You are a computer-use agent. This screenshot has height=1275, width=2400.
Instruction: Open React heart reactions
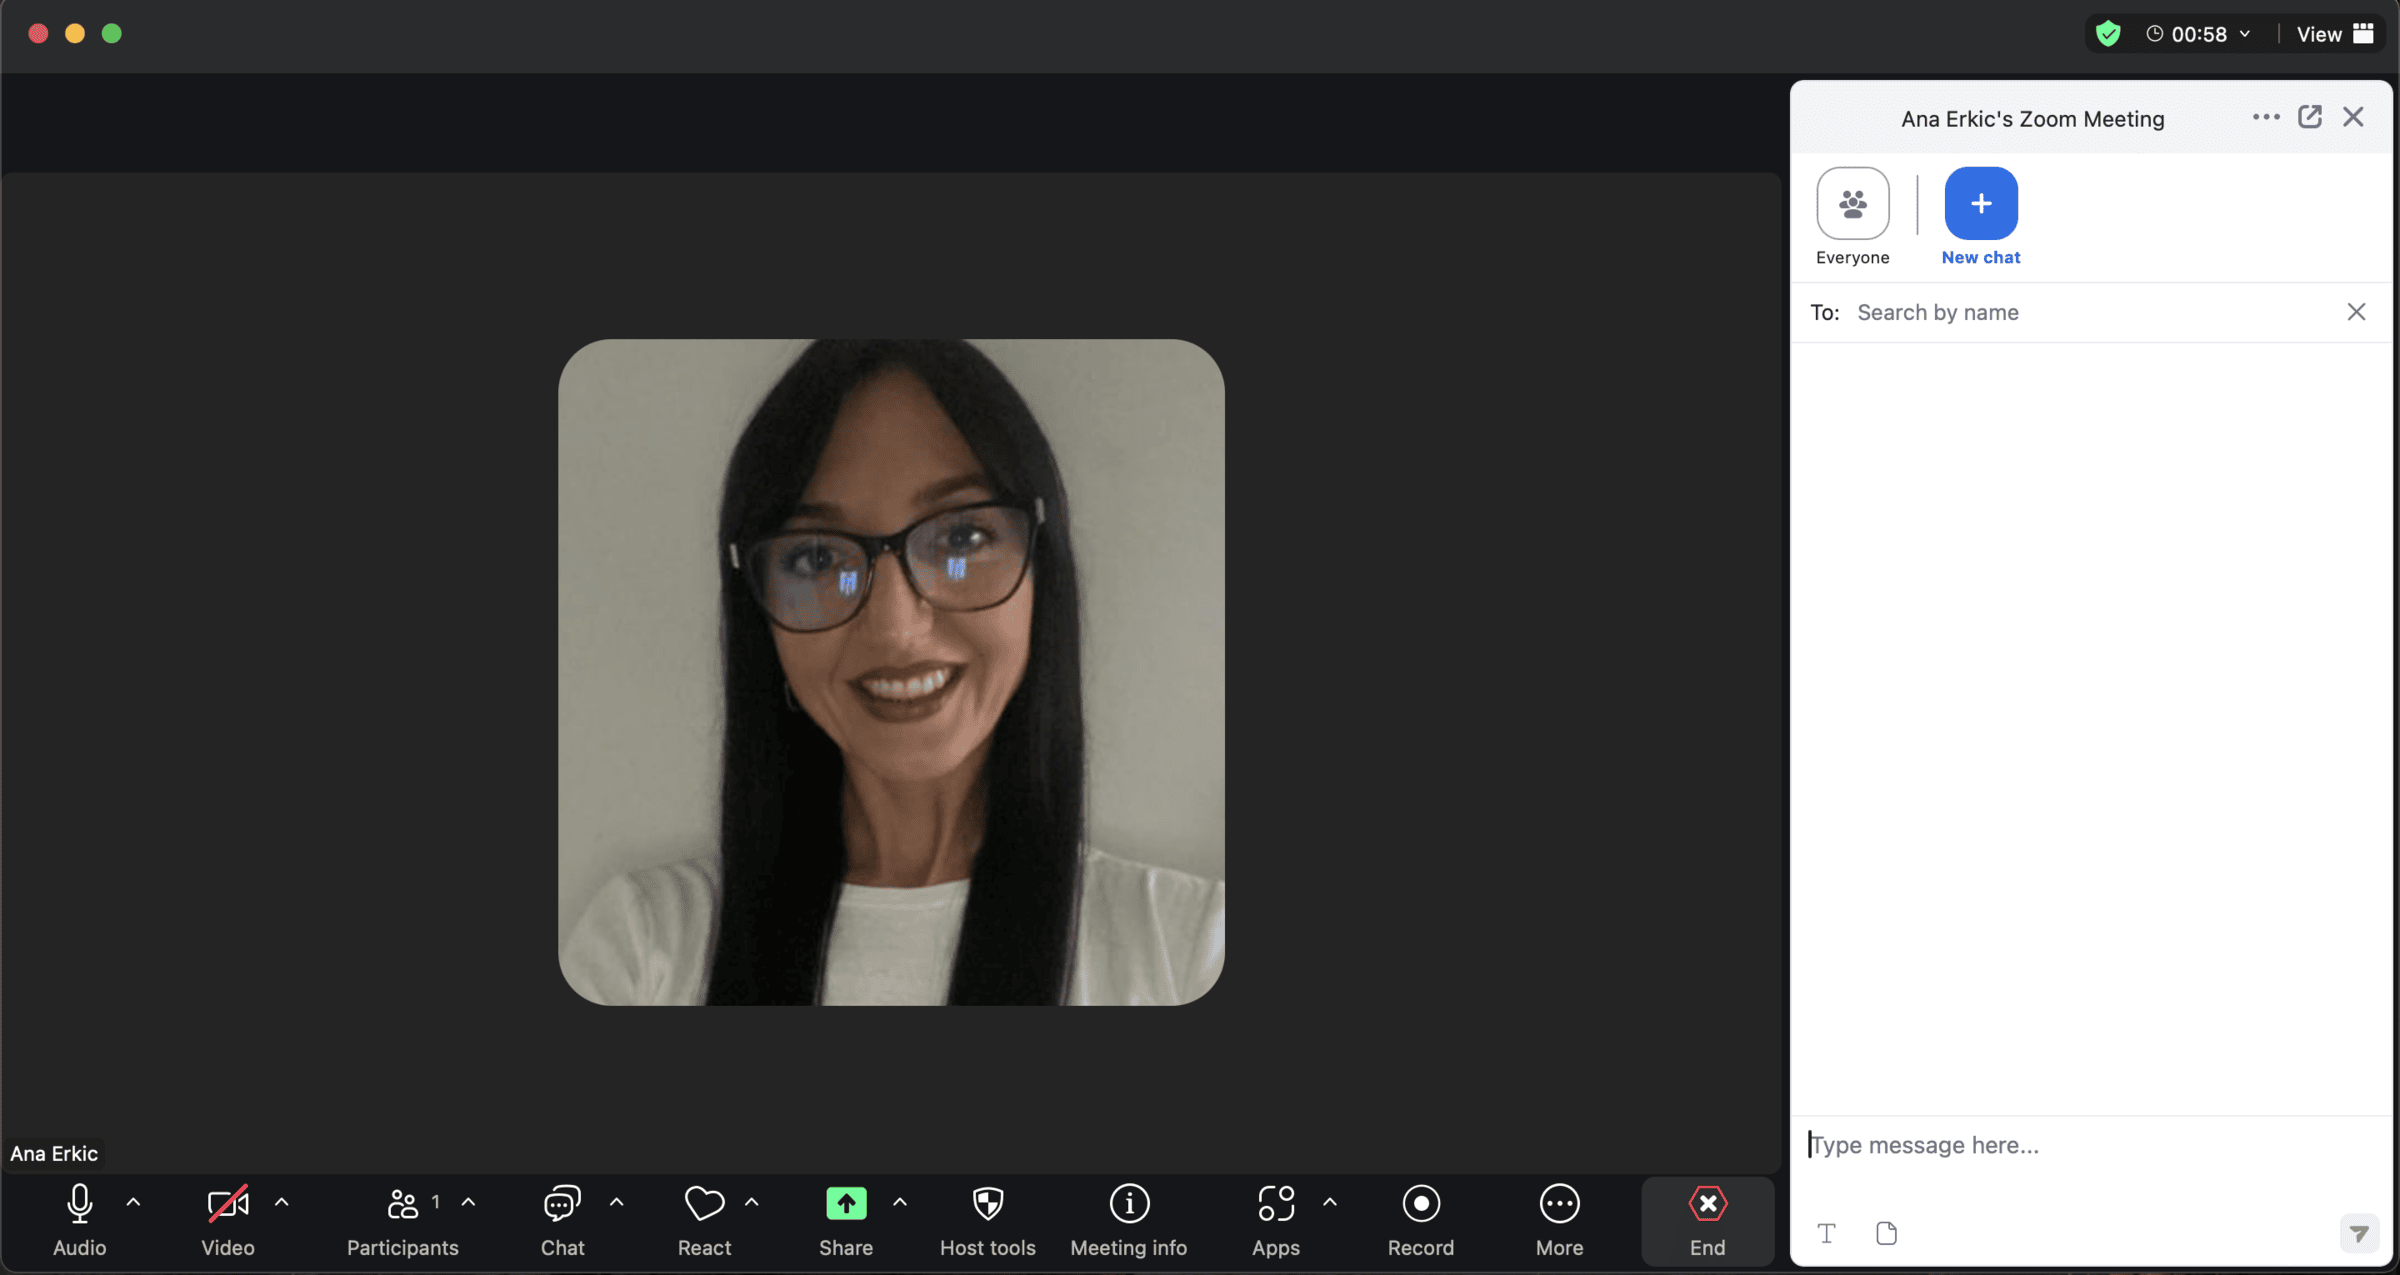[x=704, y=1220]
